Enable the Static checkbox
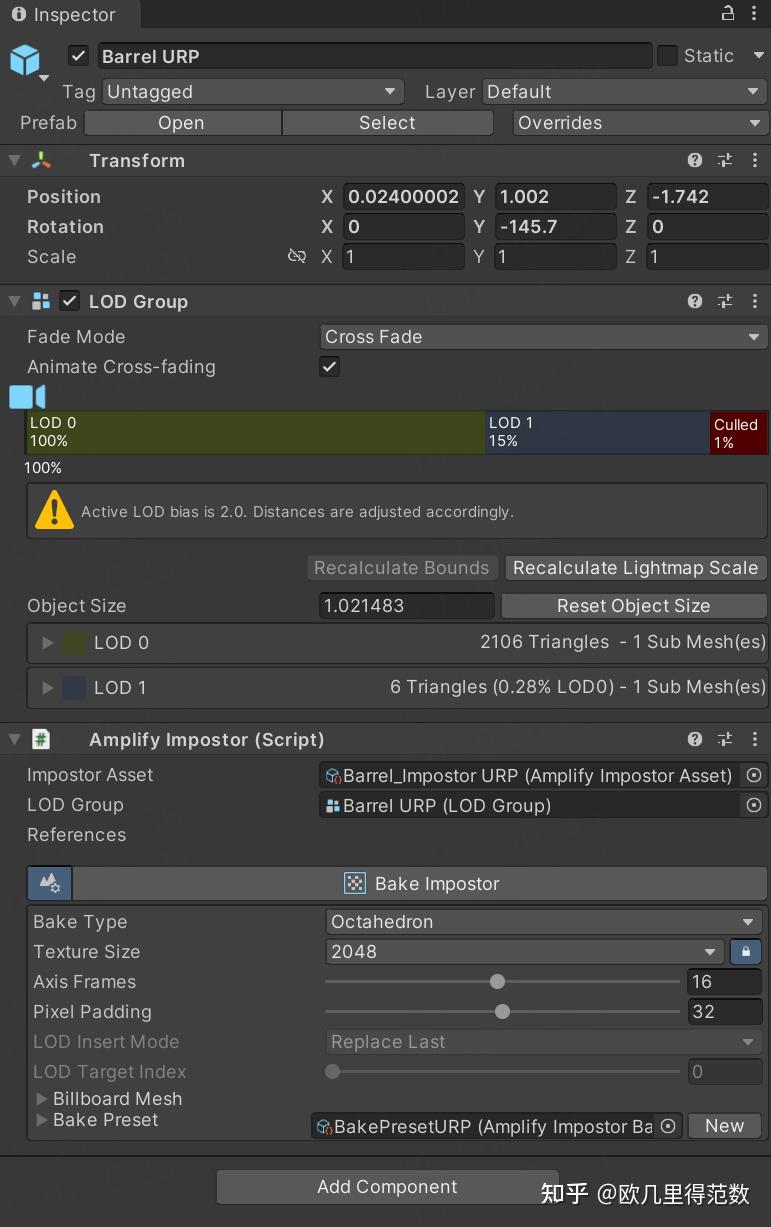Image resolution: width=771 pixels, height=1227 pixels. click(667, 56)
